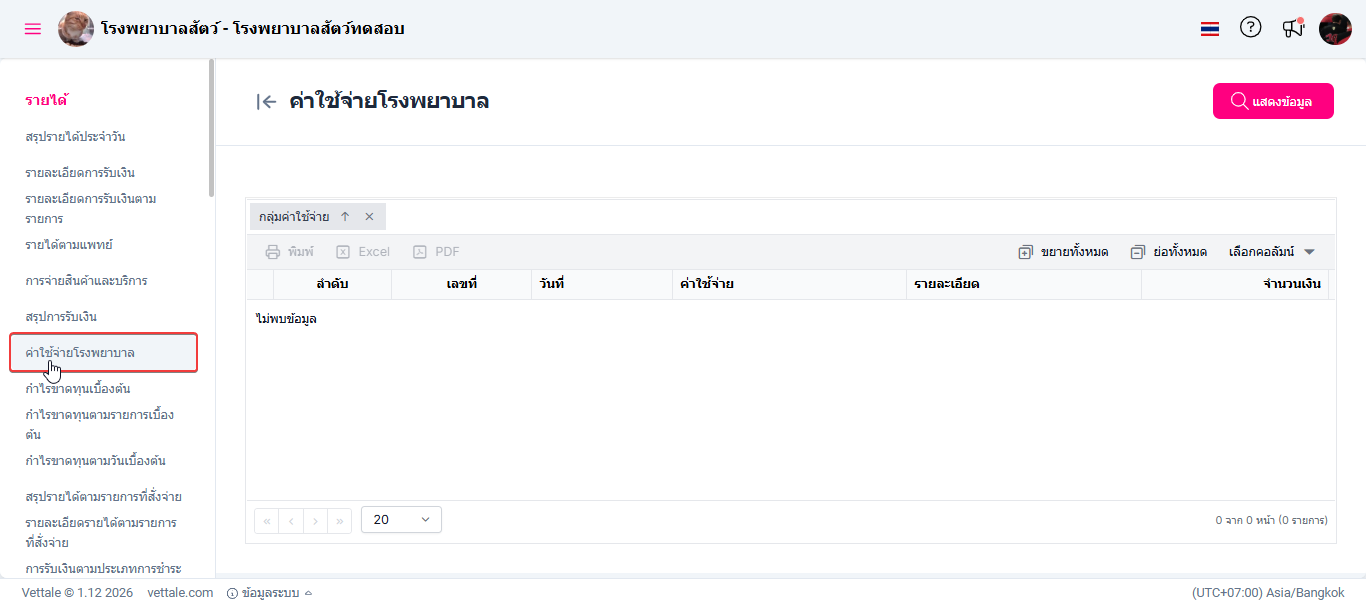The height and width of the screenshot is (607, 1366).
Task: Select รายได้ตามแพทย์ in the sidebar
Action: click(75, 245)
